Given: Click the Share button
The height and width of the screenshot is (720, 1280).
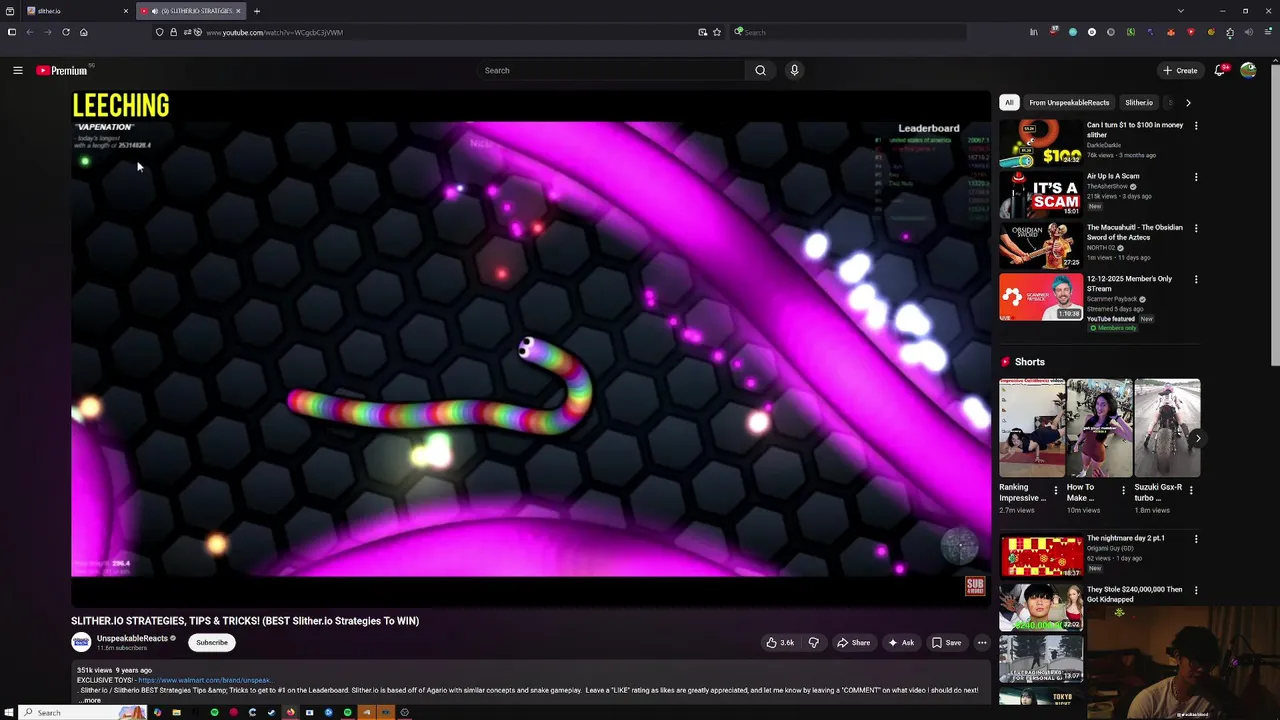Looking at the screenshot, I should click(x=853, y=643).
